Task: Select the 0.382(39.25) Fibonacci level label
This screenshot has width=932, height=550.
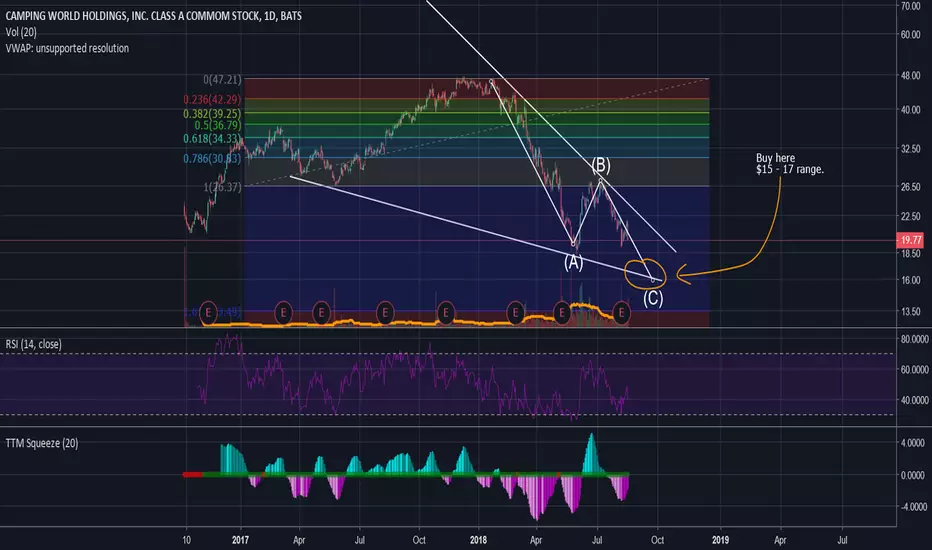Action: coord(212,114)
